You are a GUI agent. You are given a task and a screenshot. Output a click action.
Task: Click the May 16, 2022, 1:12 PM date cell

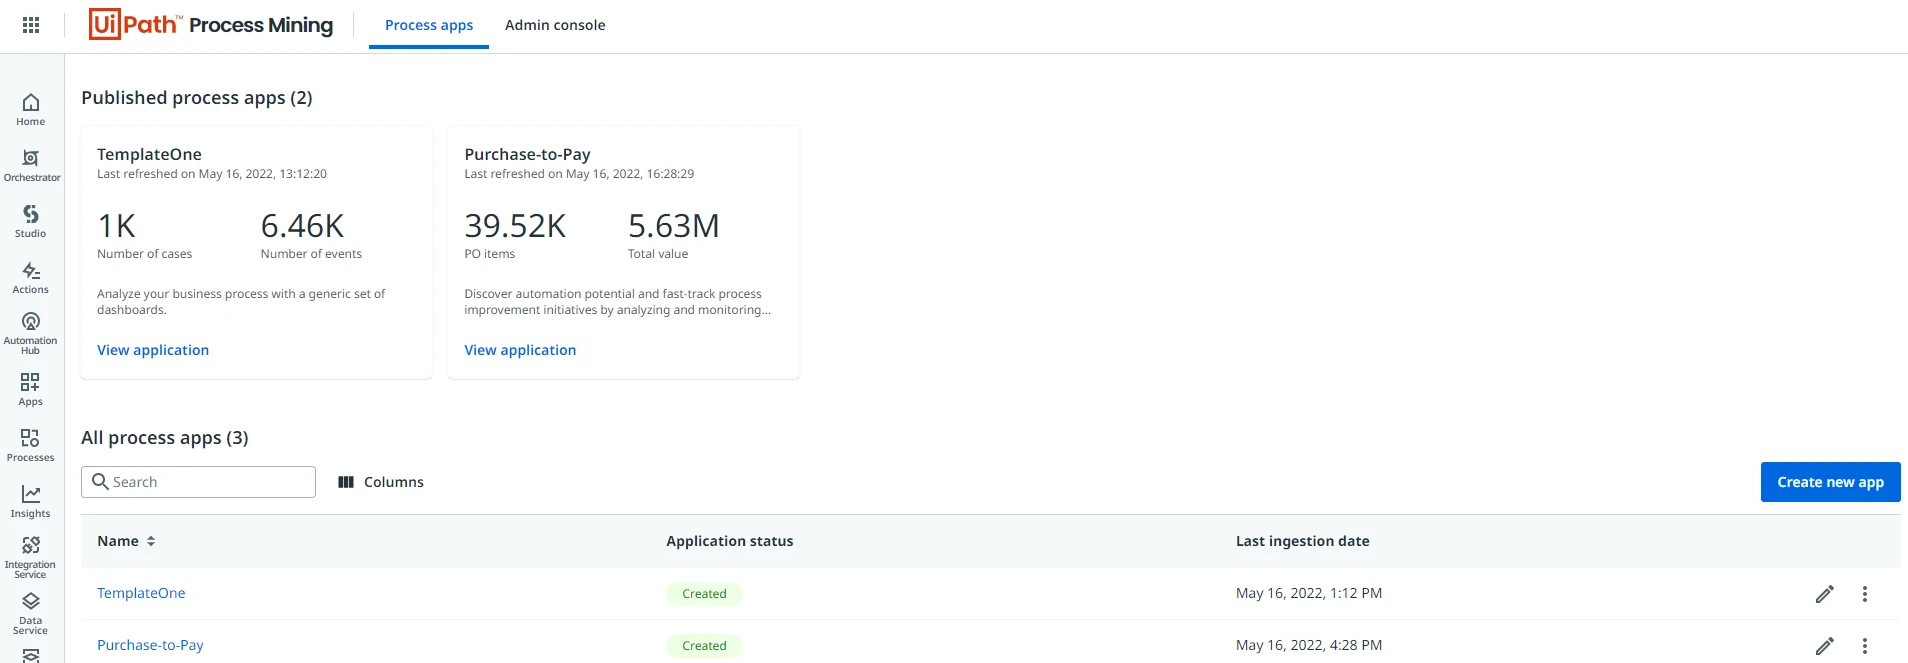1309,593
